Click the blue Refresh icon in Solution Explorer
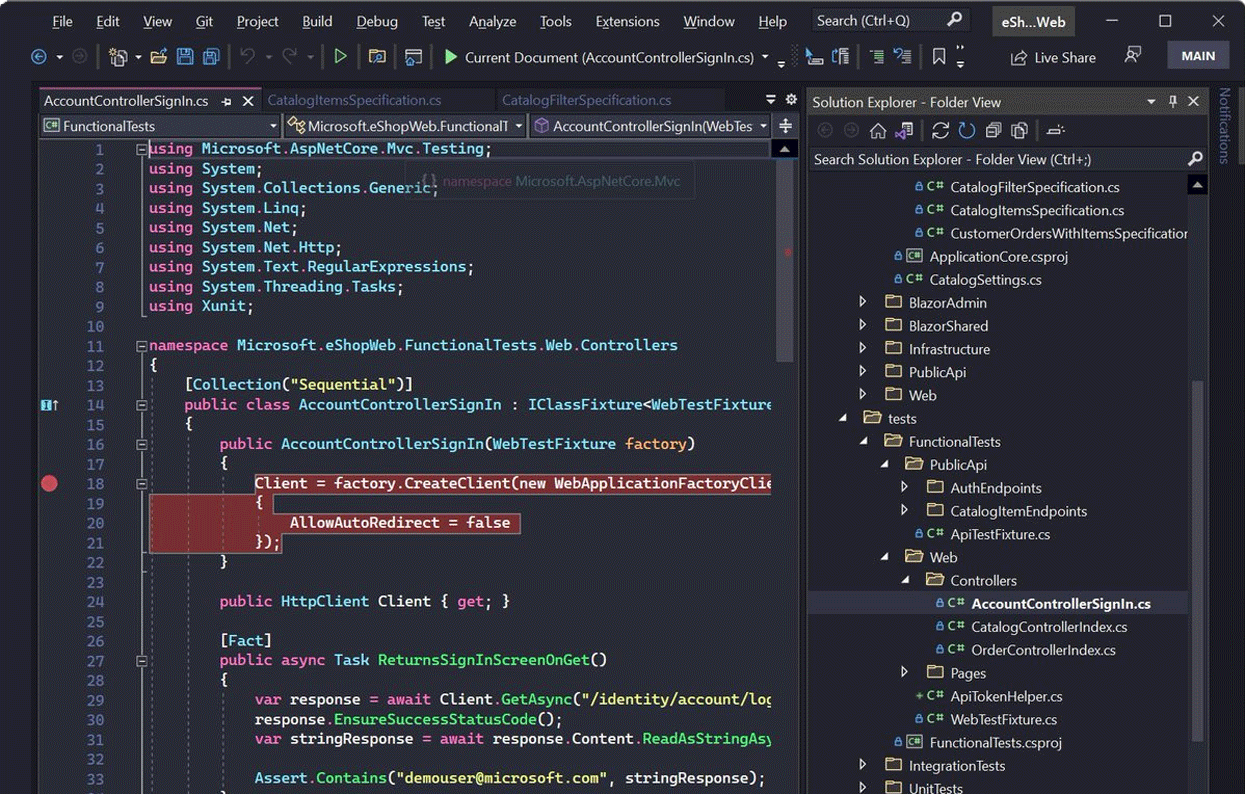 (966, 131)
